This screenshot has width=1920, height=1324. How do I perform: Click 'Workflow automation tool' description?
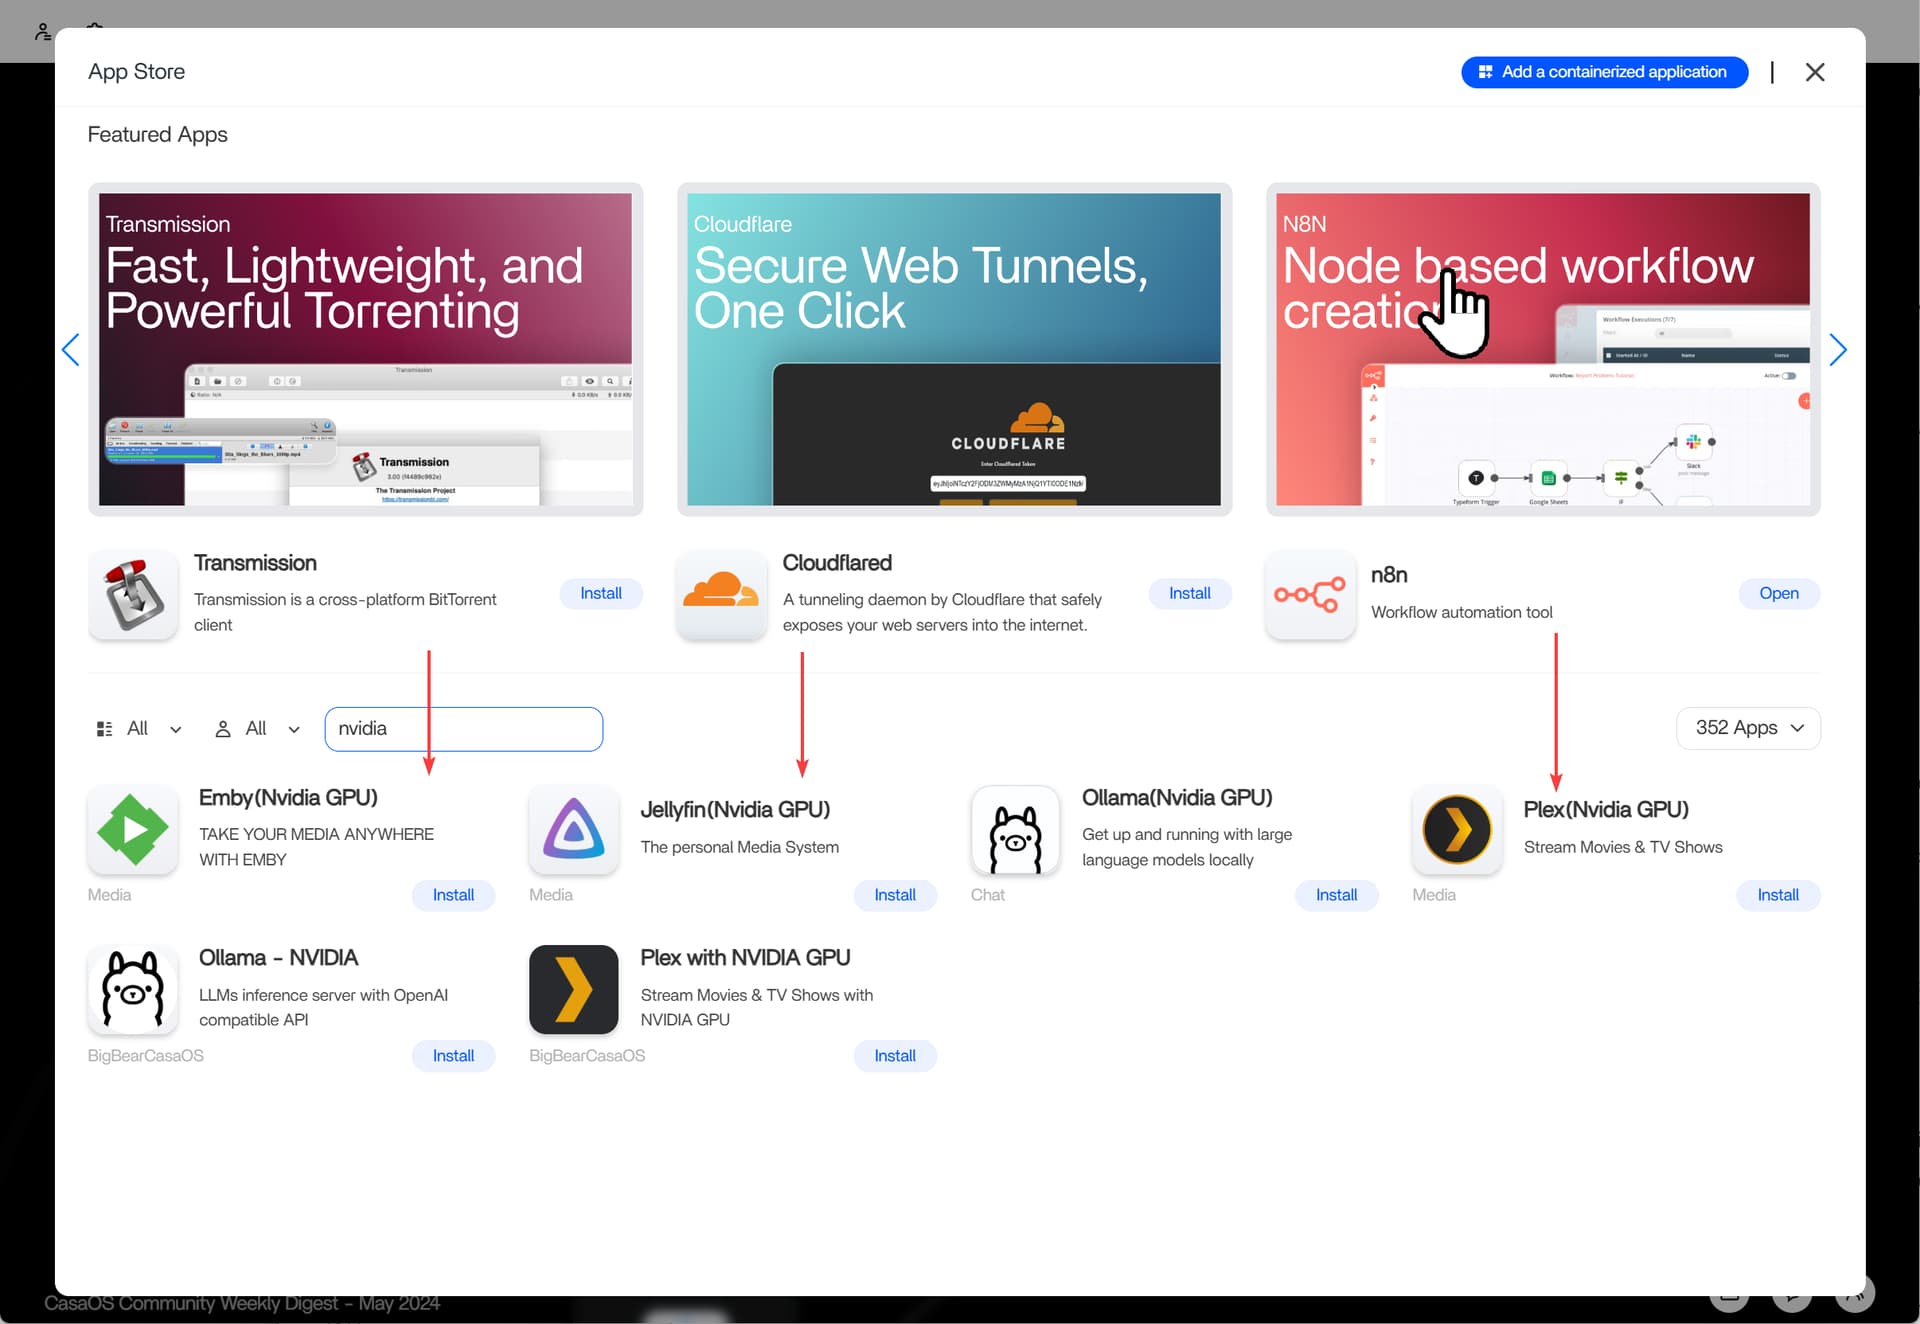click(1462, 612)
